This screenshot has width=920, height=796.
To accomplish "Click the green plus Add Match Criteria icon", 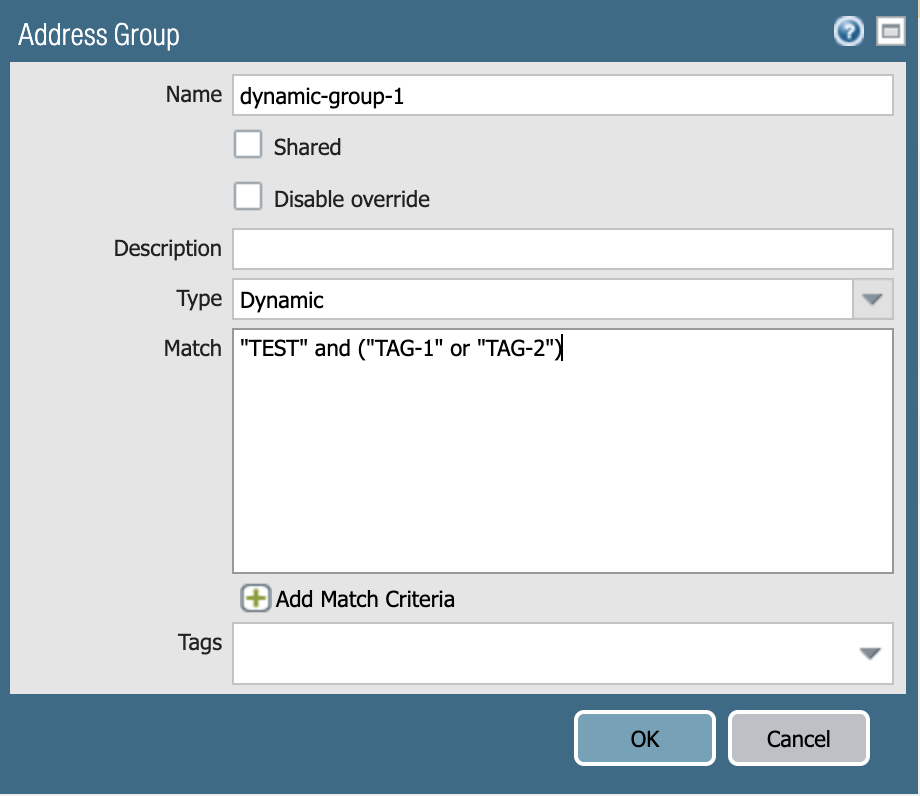I will tap(255, 598).
